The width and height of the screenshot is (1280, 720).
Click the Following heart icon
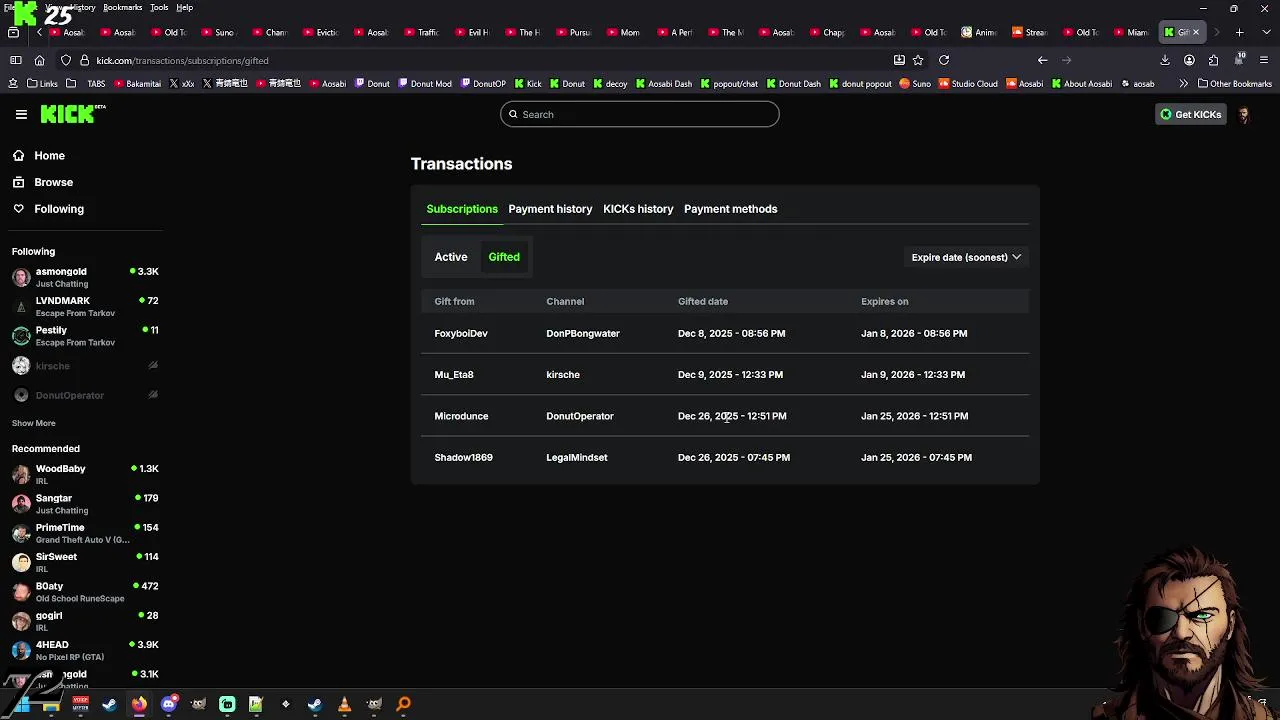pyautogui.click(x=18, y=209)
